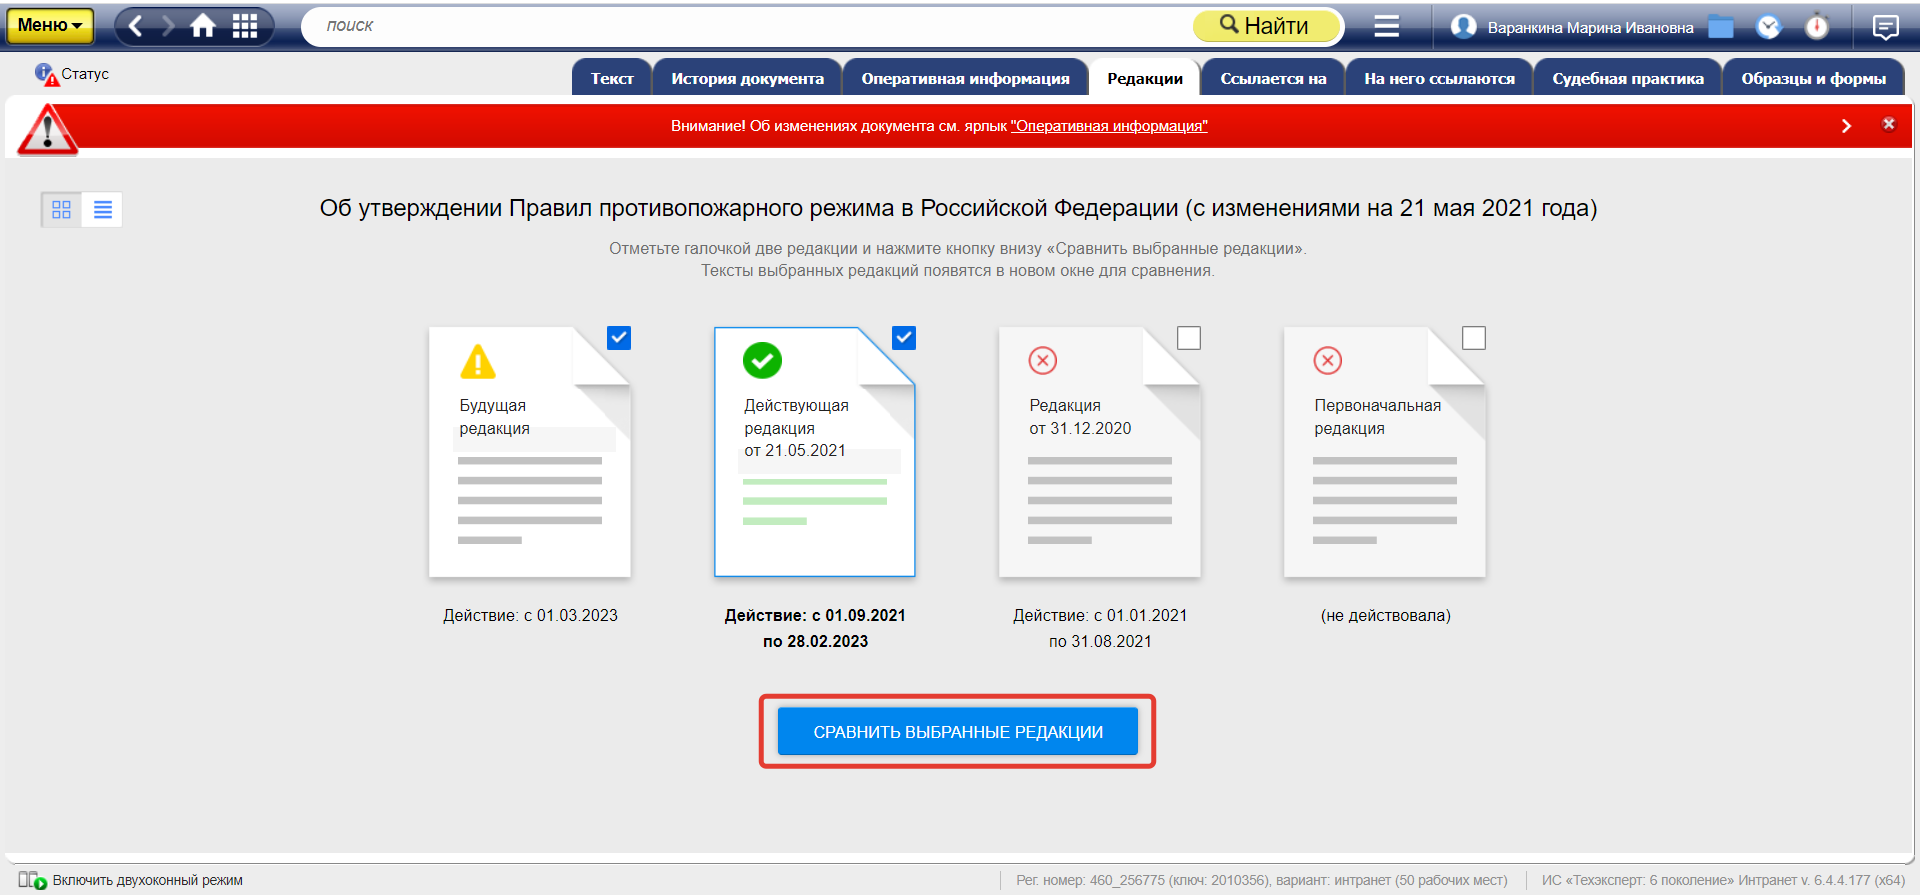1920x895 pixels.
Task: Click text "(не действовала)"
Action: (x=1385, y=615)
